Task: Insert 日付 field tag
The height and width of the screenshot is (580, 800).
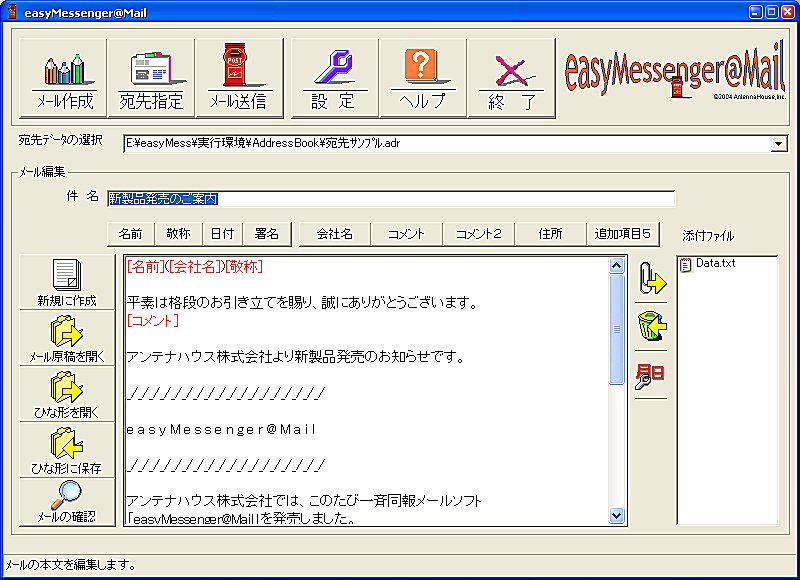Action: [222, 234]
